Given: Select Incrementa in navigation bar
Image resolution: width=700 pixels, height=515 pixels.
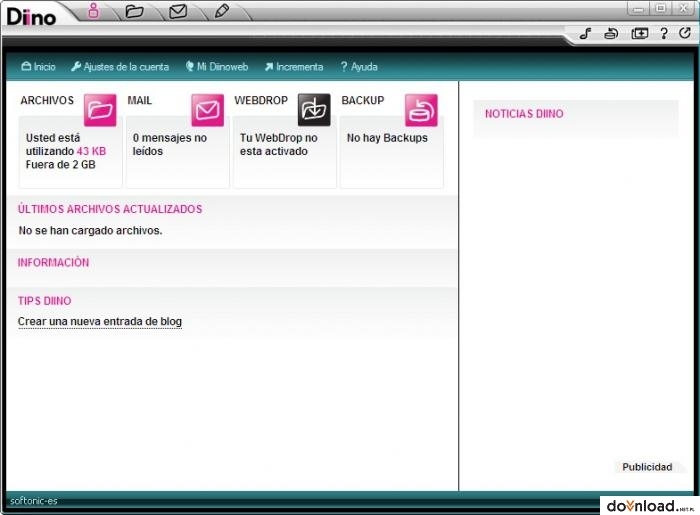Looking at the screenshot, I should click(294, 67).
